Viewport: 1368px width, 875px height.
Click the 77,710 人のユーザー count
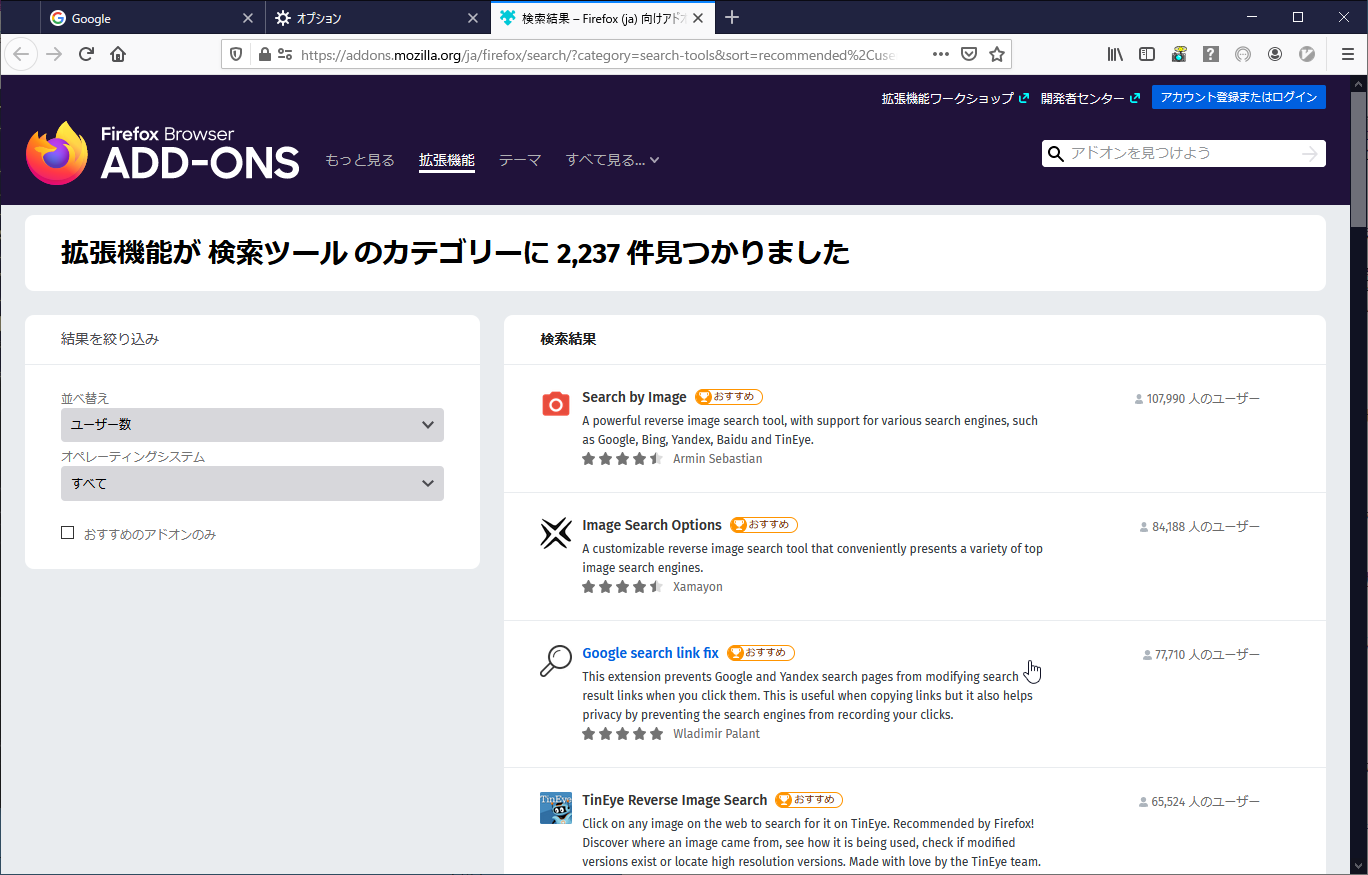click(x=1201, y=655)
